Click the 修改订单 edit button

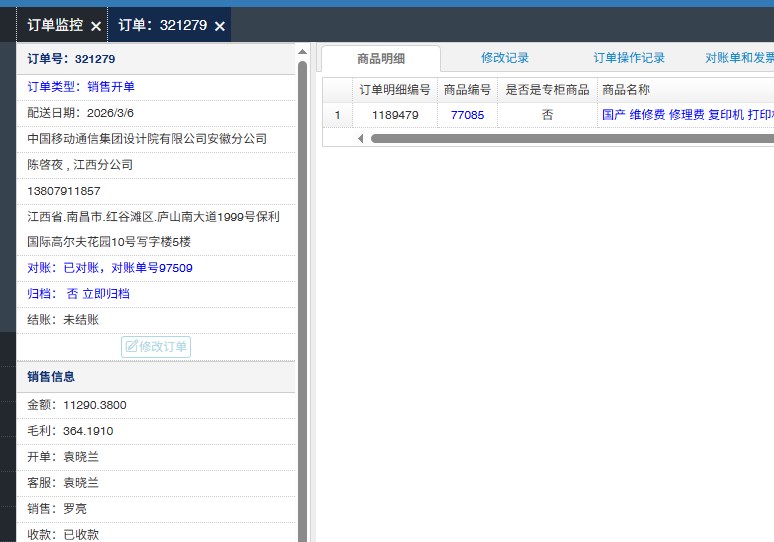click(156, 346)
